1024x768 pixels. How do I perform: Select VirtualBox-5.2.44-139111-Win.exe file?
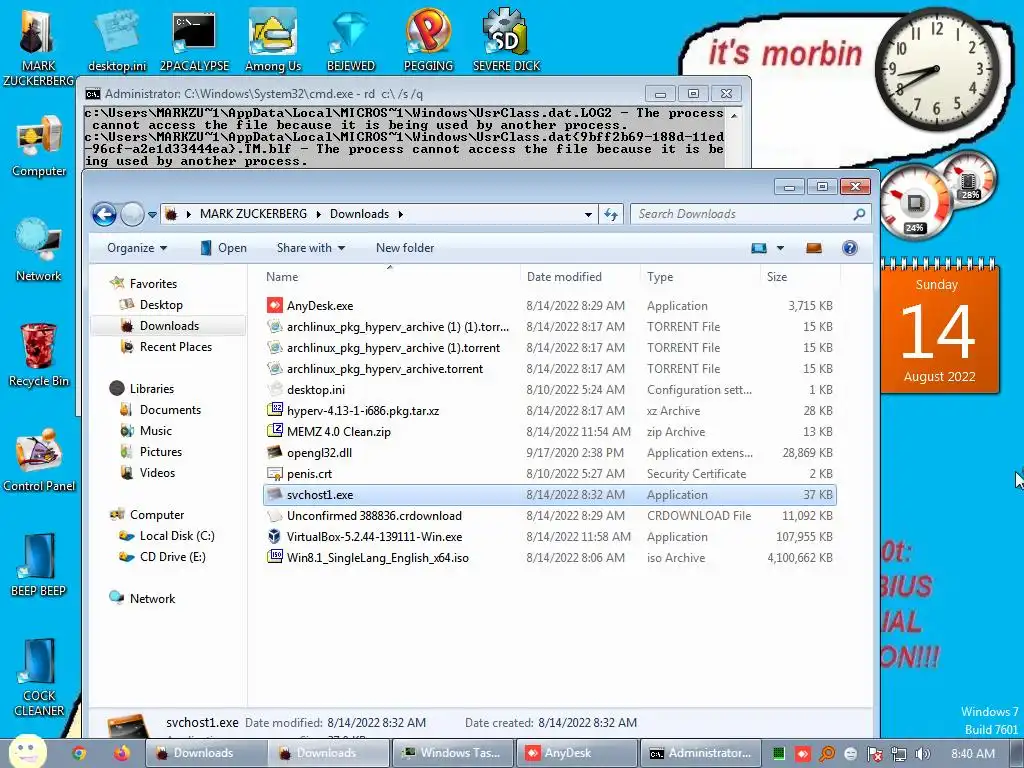[549, 537]
